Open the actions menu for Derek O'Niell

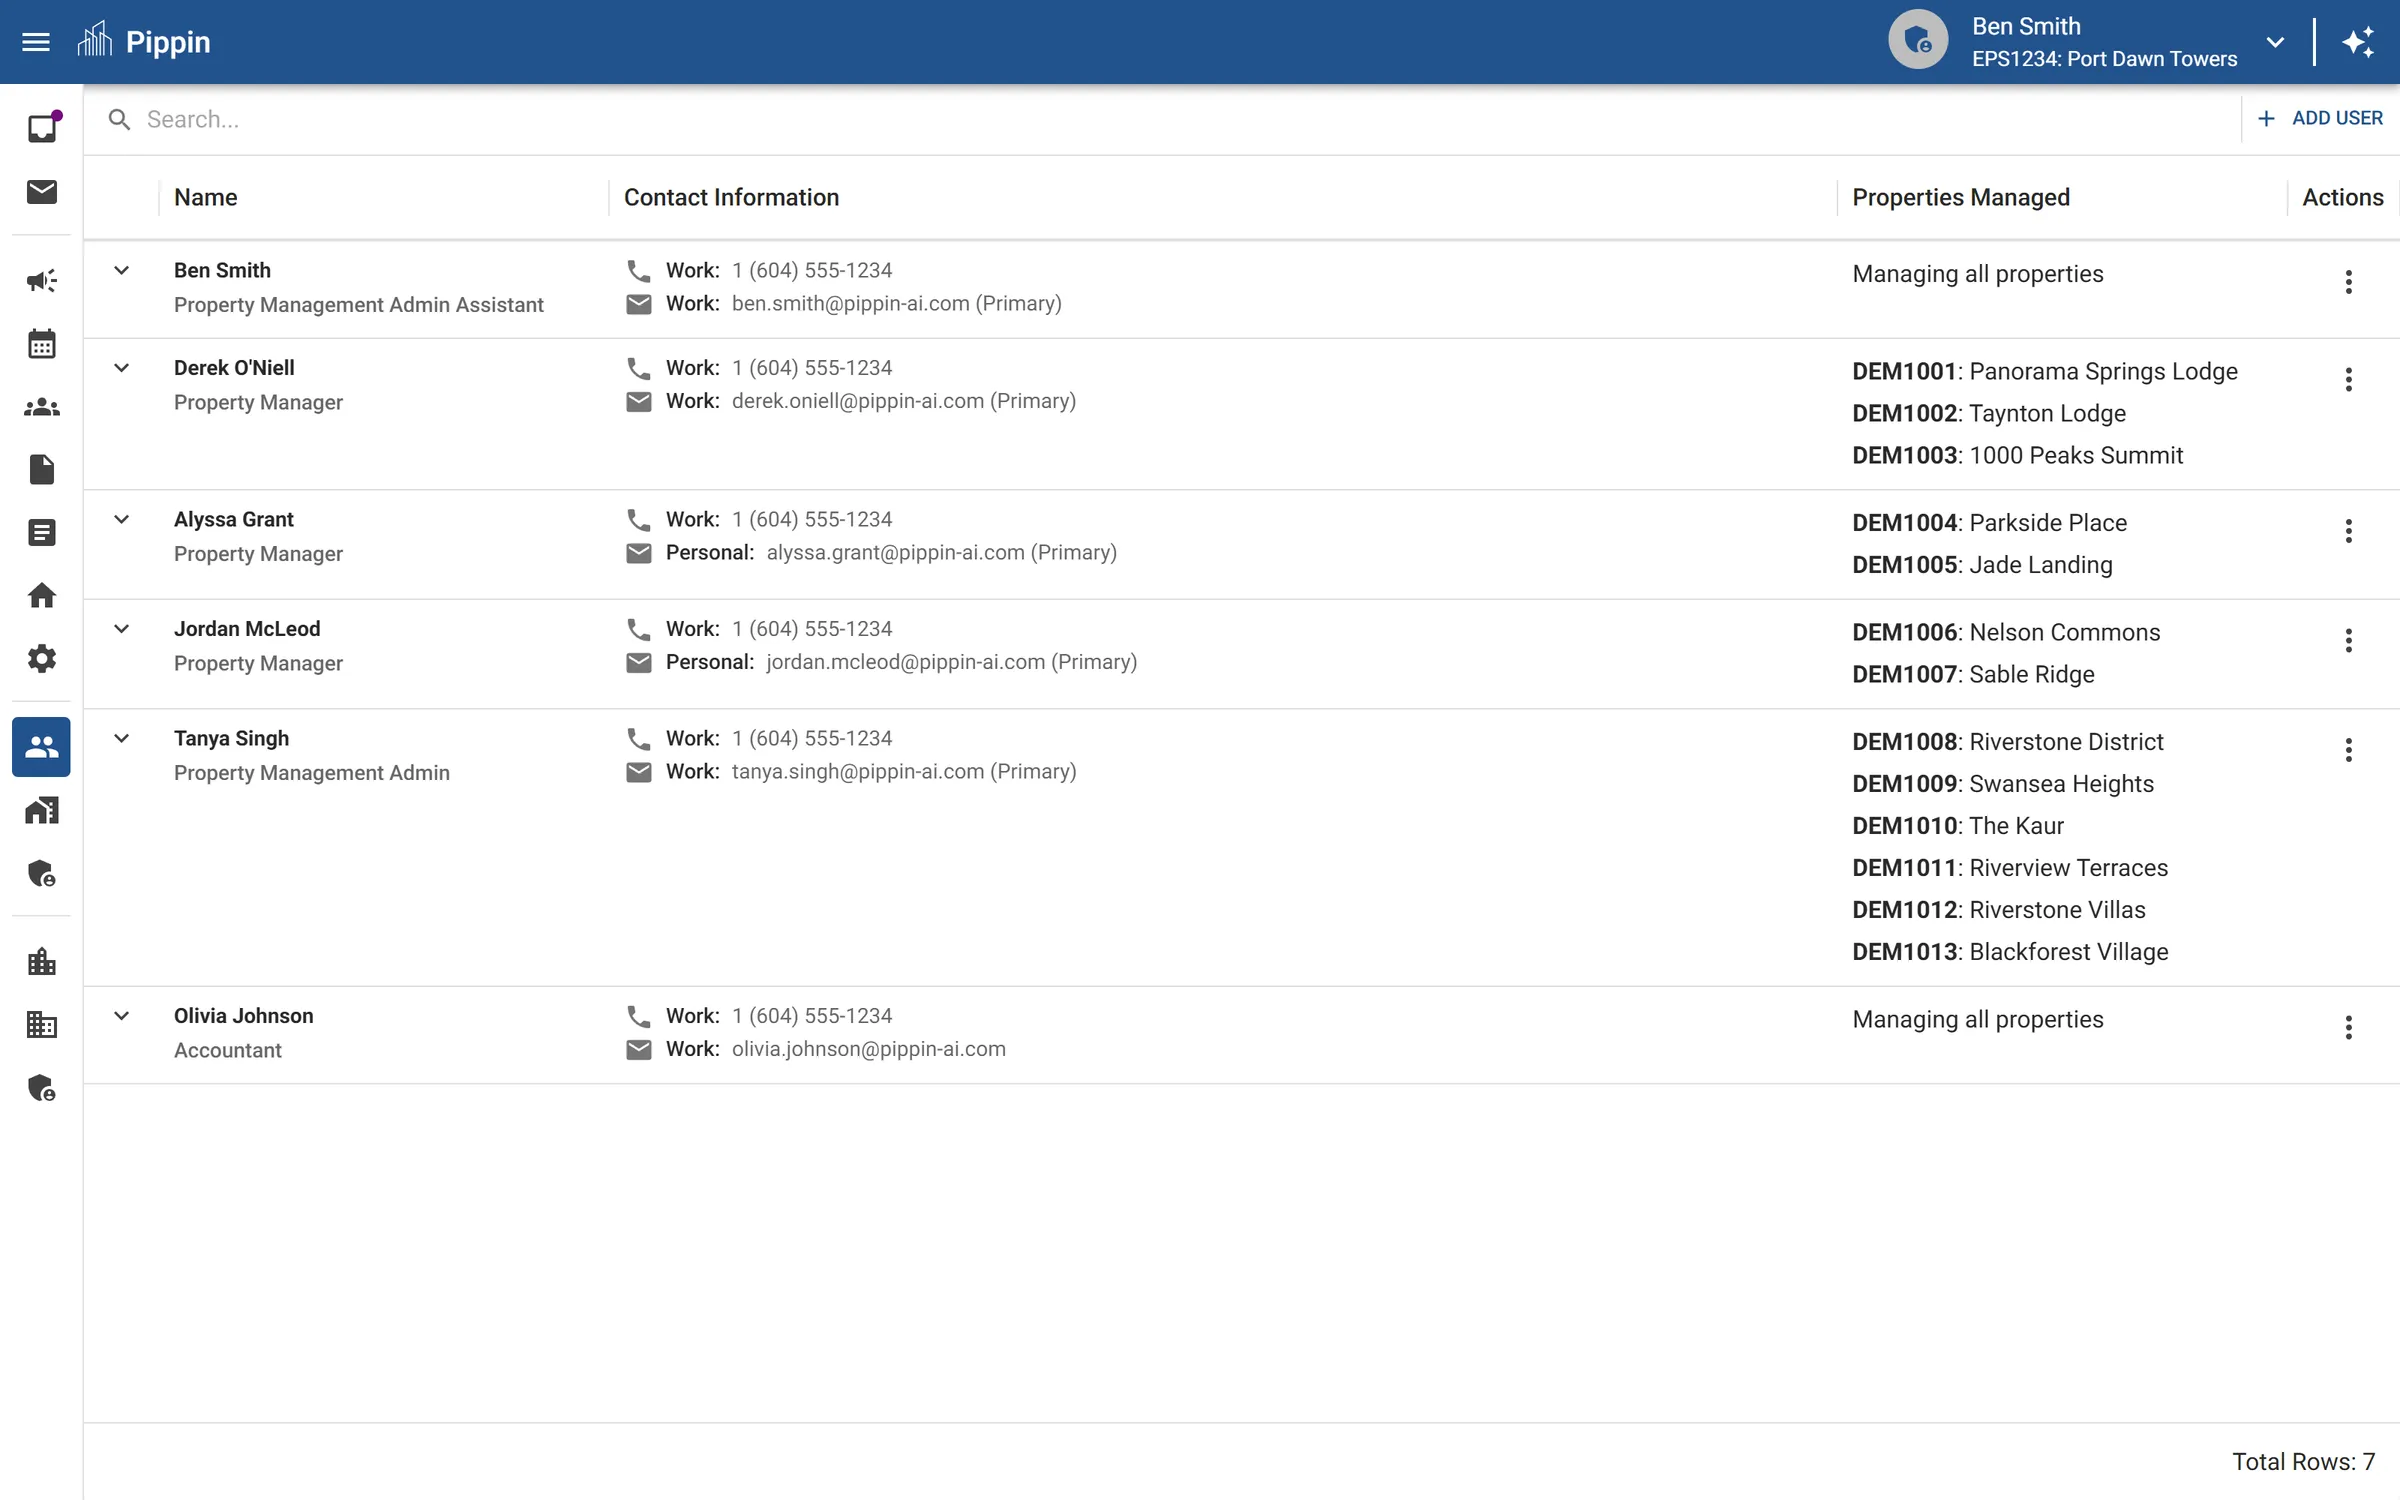coord(2348,379)
